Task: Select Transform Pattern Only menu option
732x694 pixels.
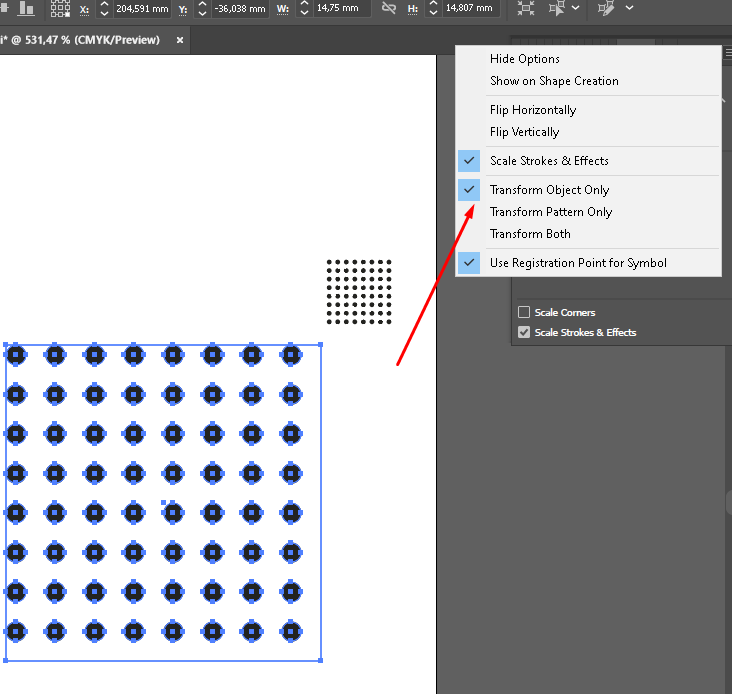Action: click(550, 212)
